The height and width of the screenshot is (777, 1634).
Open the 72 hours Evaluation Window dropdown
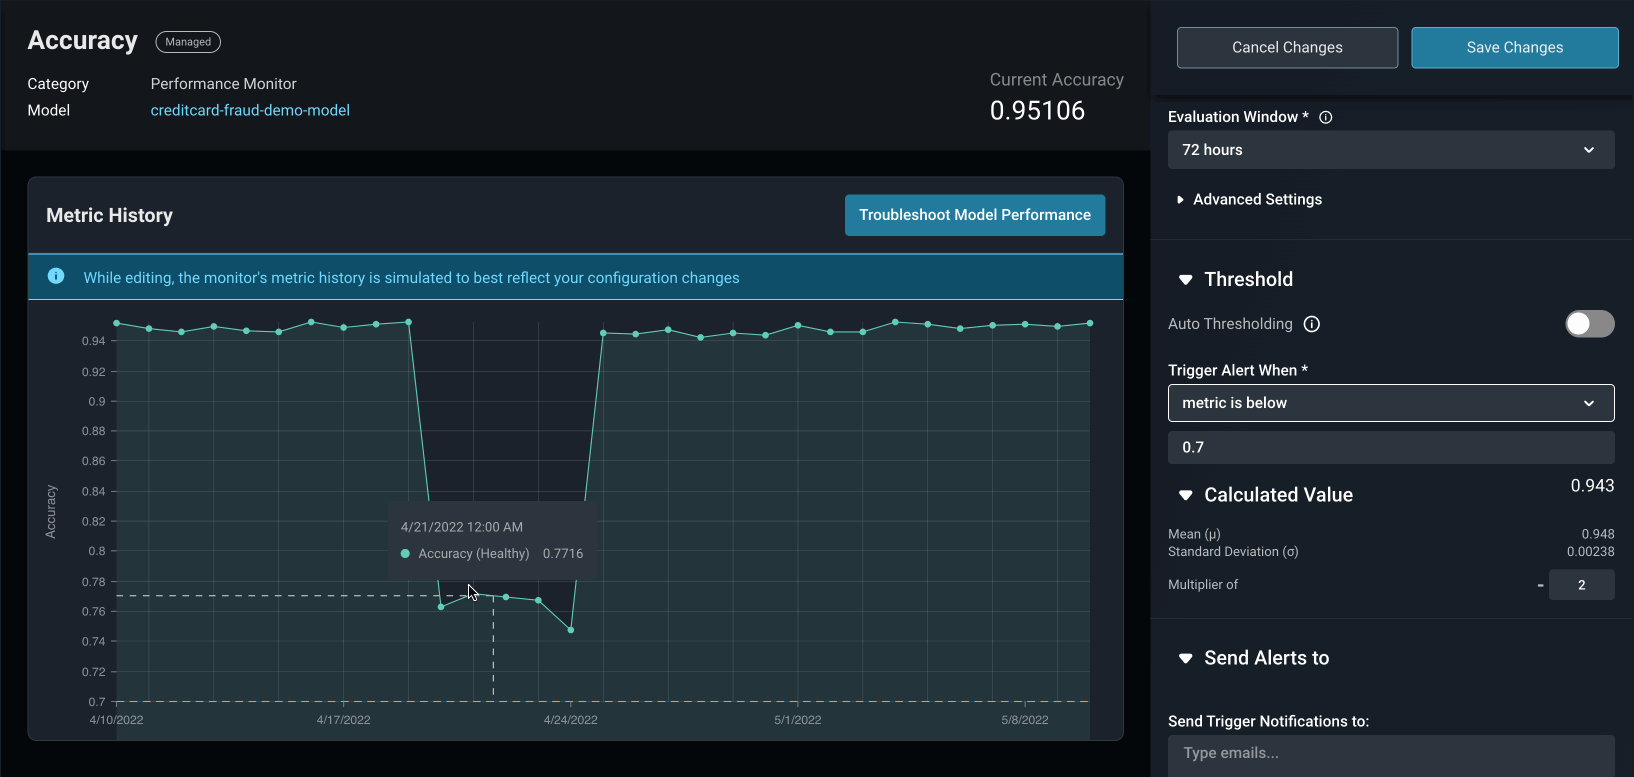click(x=1390, y=150)
